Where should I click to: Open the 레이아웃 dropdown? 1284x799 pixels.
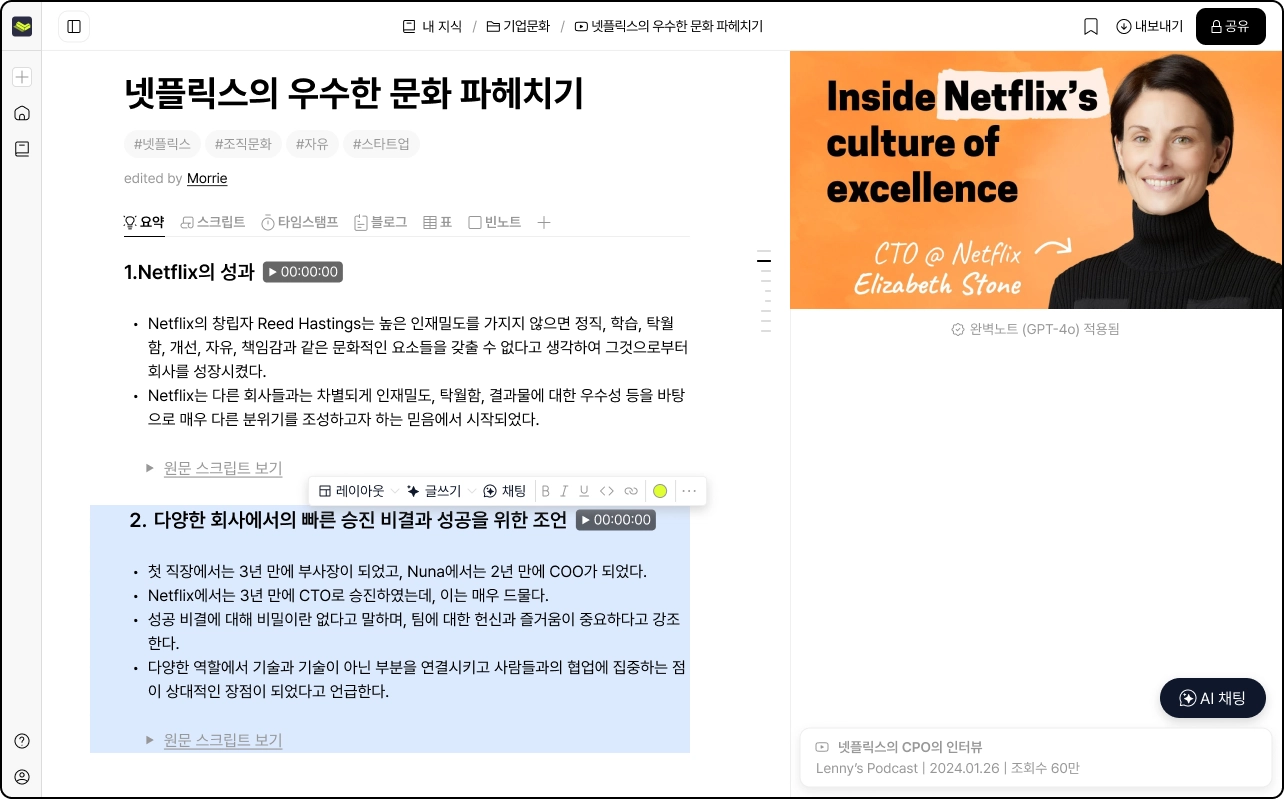tap(359, 491)
